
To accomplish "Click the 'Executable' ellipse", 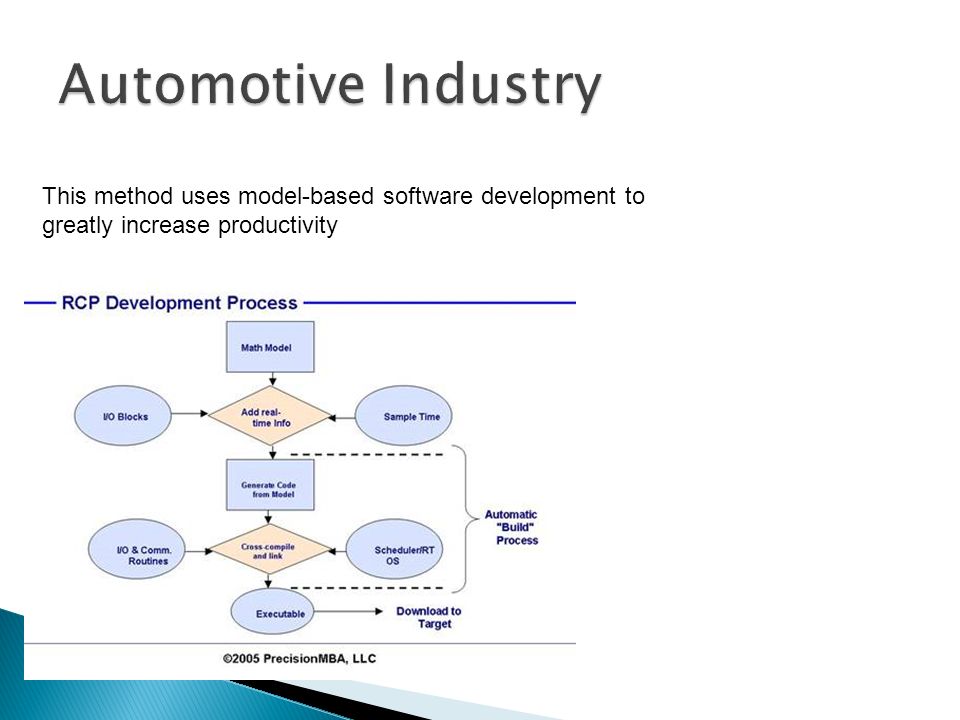I will point(272,612).
